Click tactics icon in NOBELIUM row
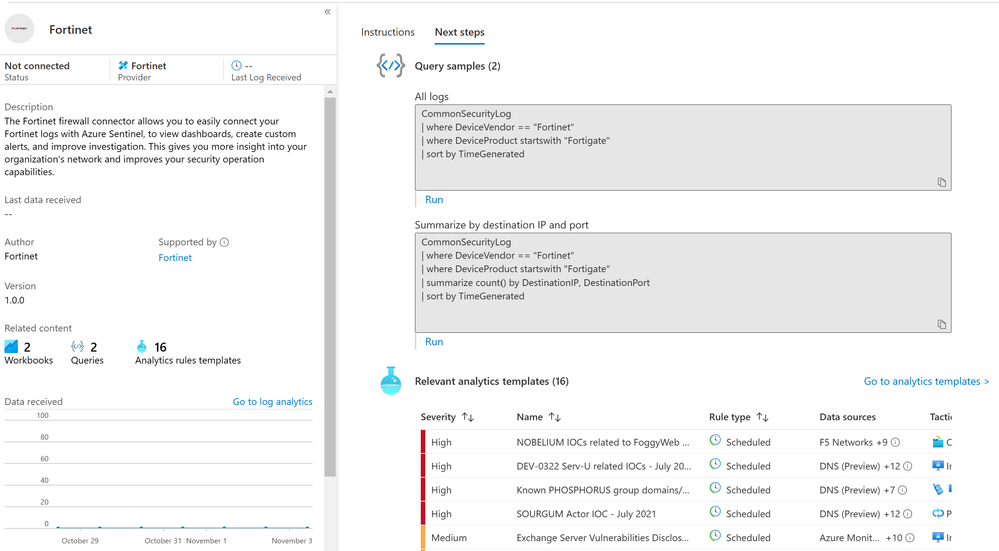999x551 pixels. click(x=938, y=442)
